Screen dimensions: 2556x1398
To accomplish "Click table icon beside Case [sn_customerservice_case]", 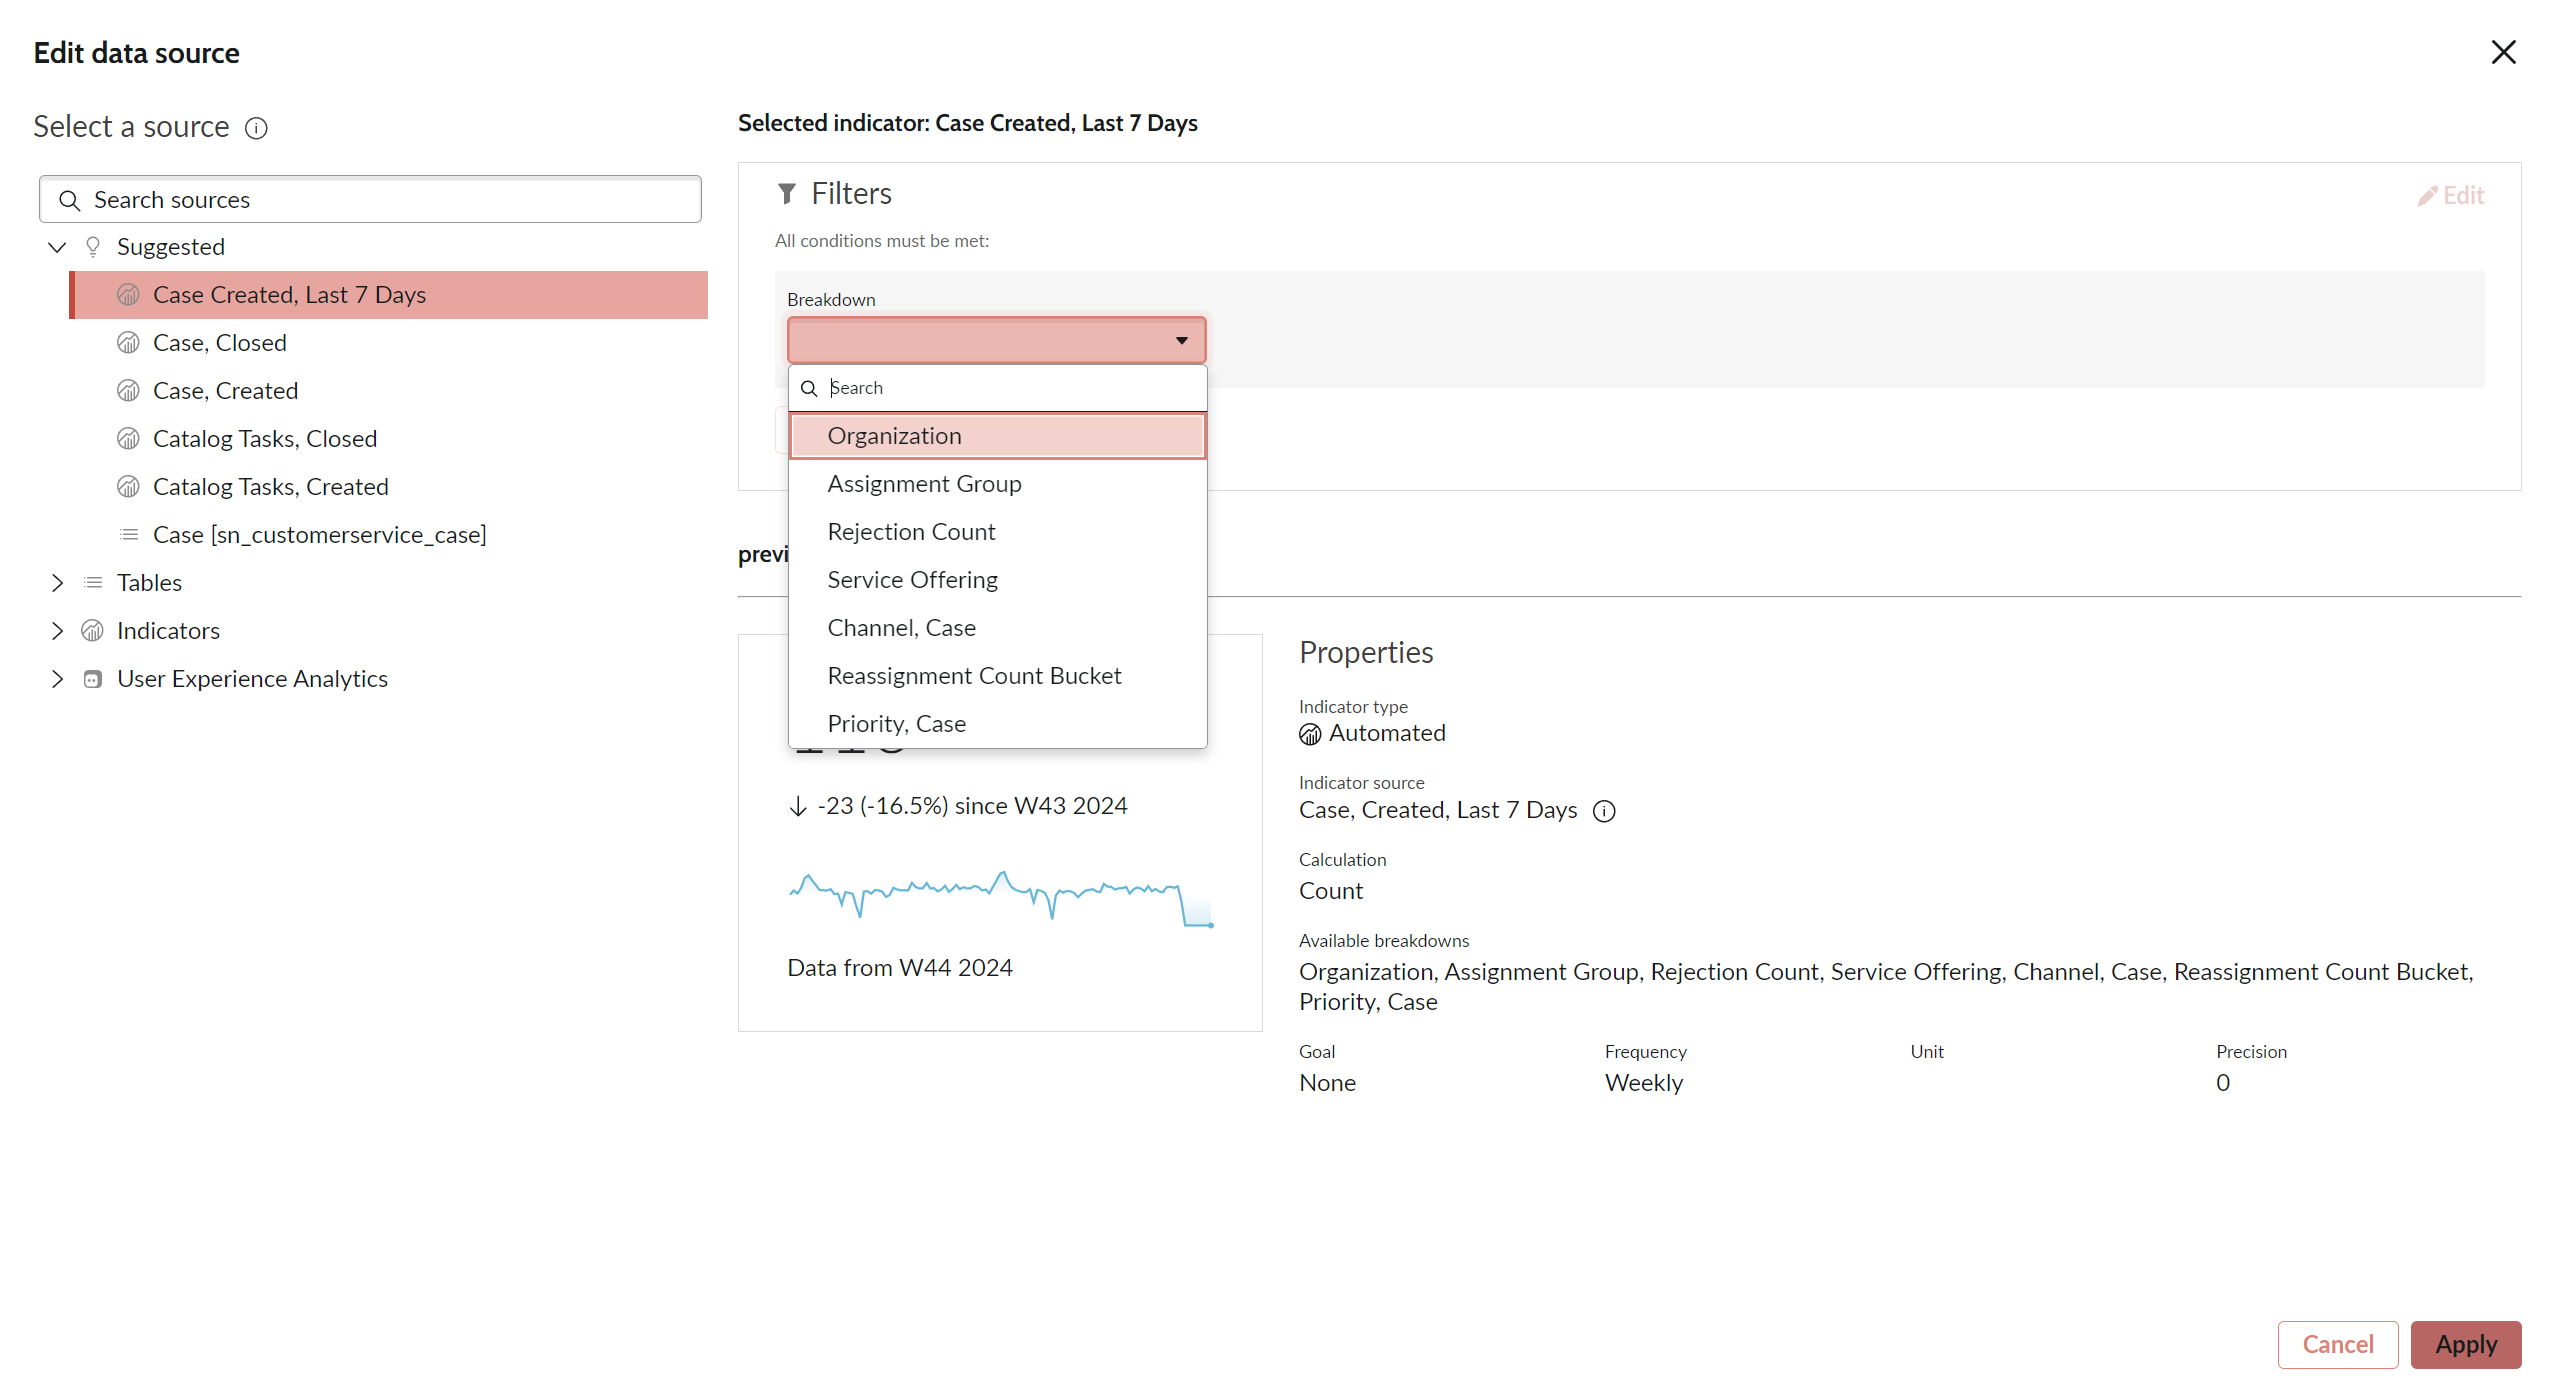I will [128, 535].
